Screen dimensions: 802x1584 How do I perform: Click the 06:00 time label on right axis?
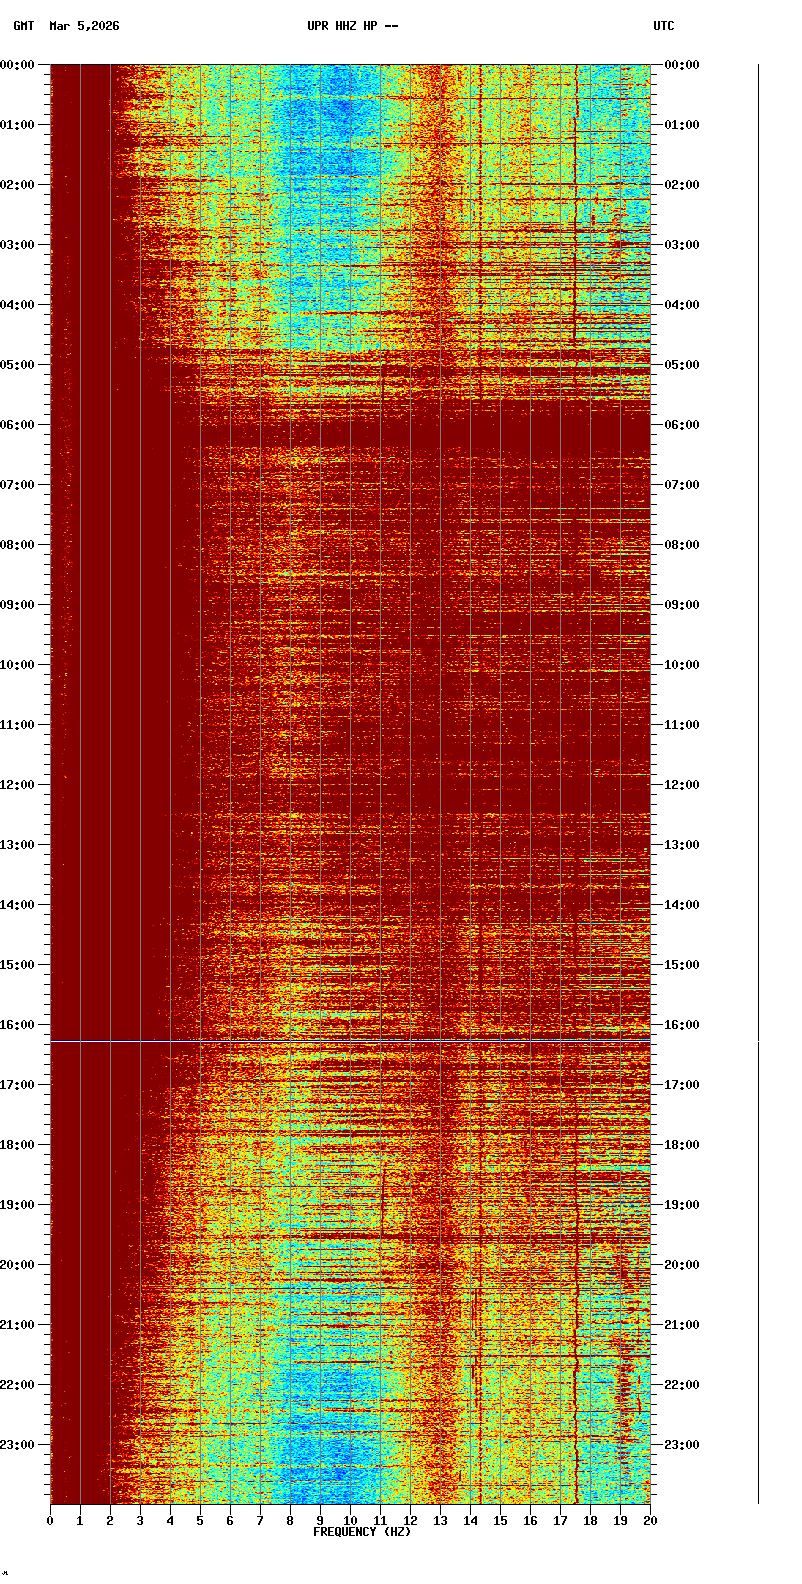click(x=682, y=425)
